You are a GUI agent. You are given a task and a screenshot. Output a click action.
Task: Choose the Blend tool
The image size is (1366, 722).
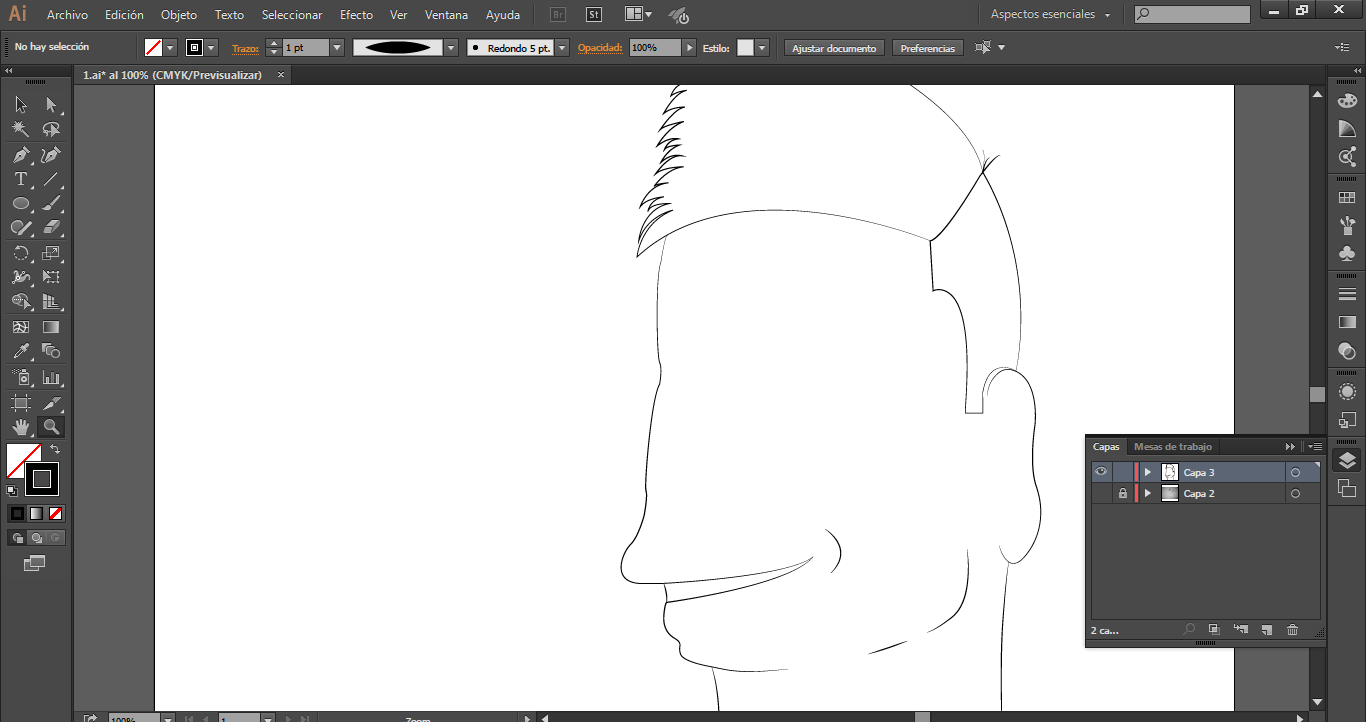tap(51, 351)
